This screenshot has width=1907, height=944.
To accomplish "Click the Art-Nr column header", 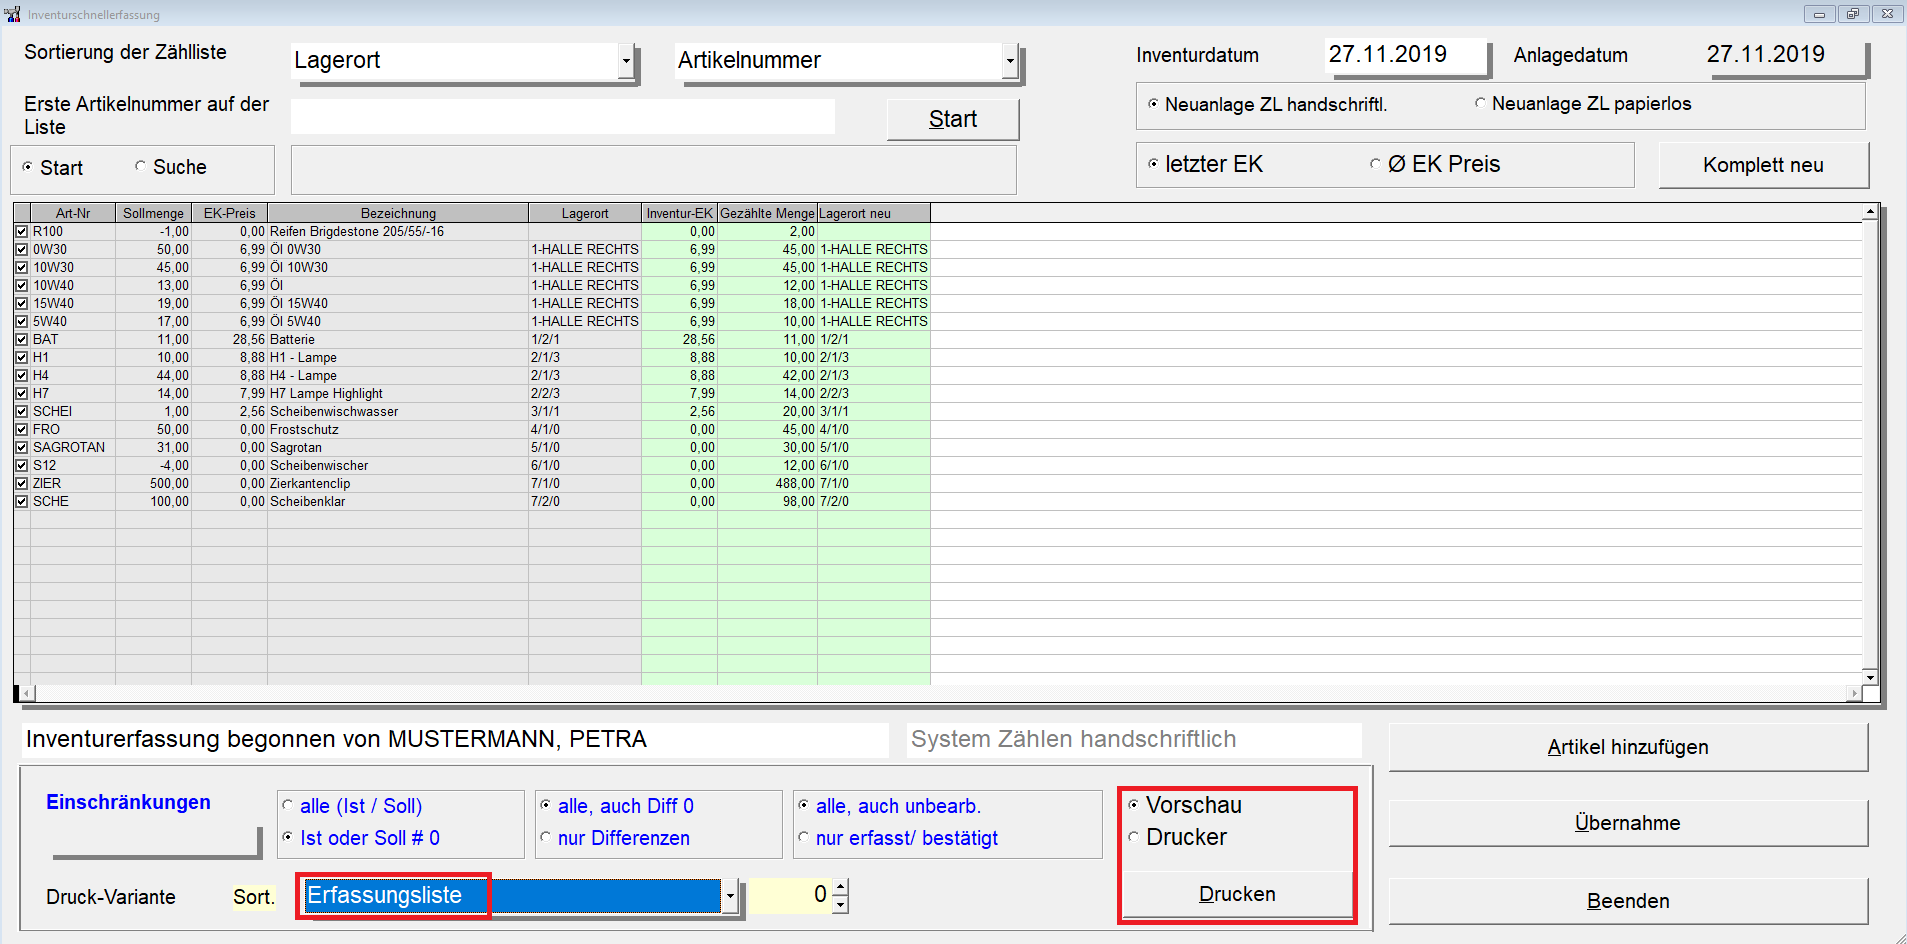I will point(73,213).
